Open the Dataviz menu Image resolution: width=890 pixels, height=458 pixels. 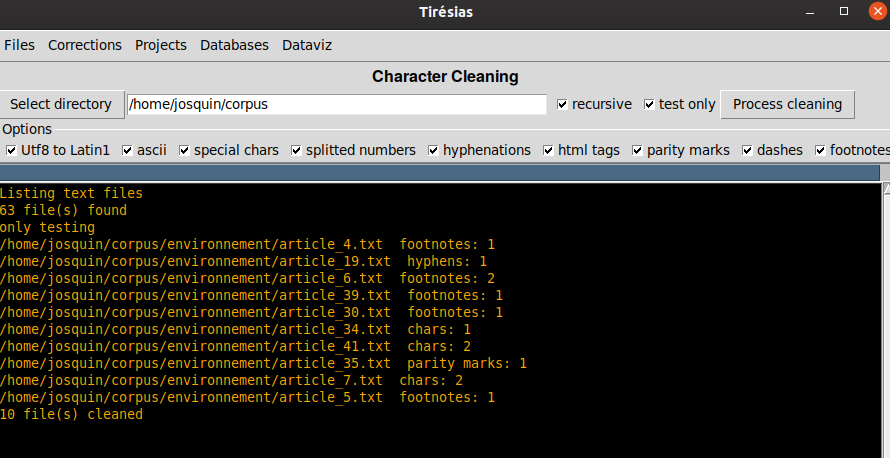pos(307,45)
